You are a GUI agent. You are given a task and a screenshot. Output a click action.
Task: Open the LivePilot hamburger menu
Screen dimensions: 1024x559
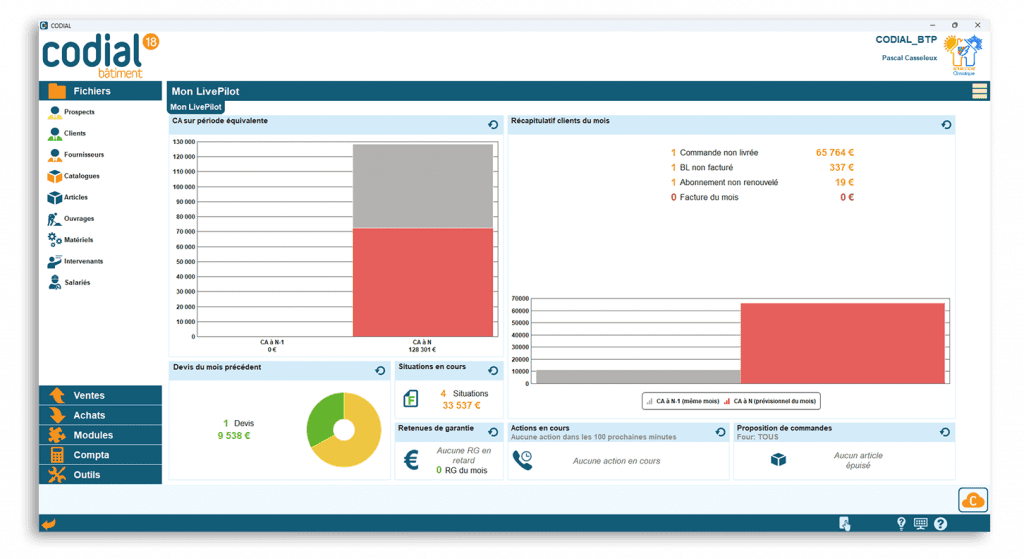980,91
